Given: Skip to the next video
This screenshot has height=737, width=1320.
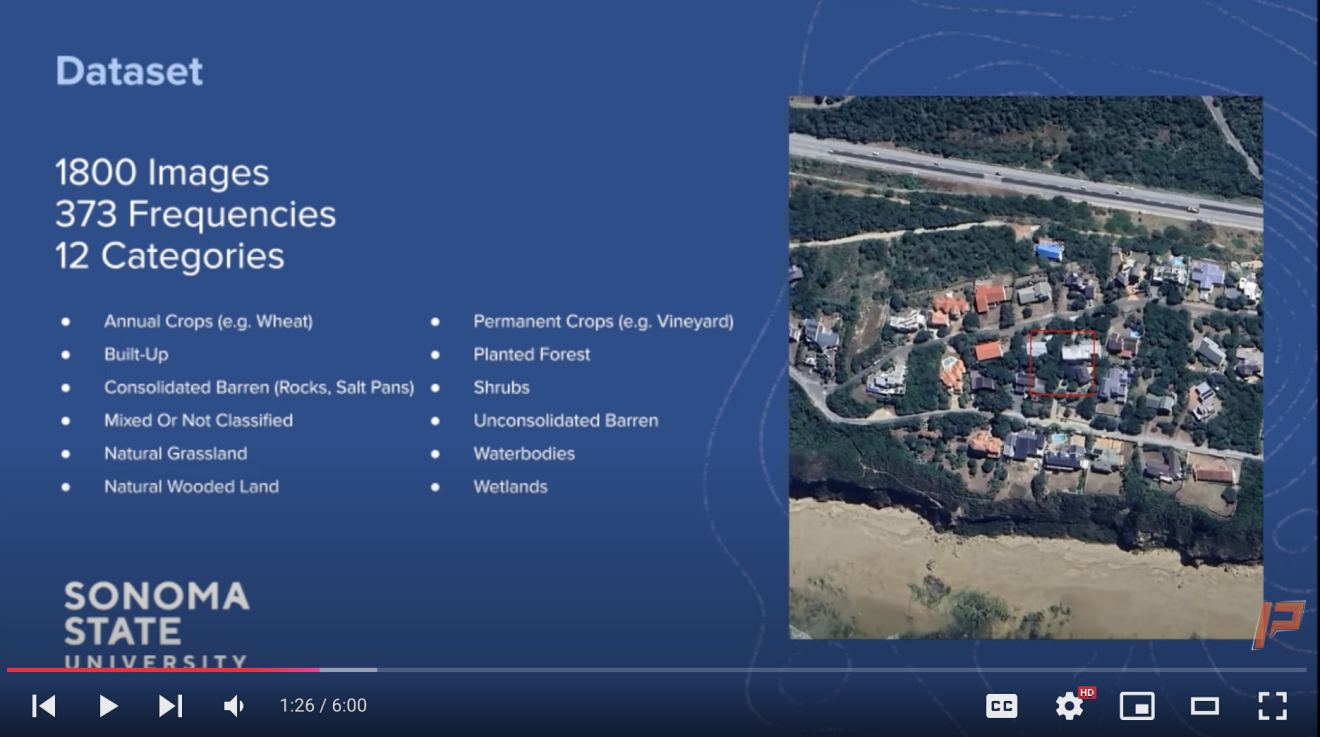Looking at the screenshot, I should [x=170, y=706].
